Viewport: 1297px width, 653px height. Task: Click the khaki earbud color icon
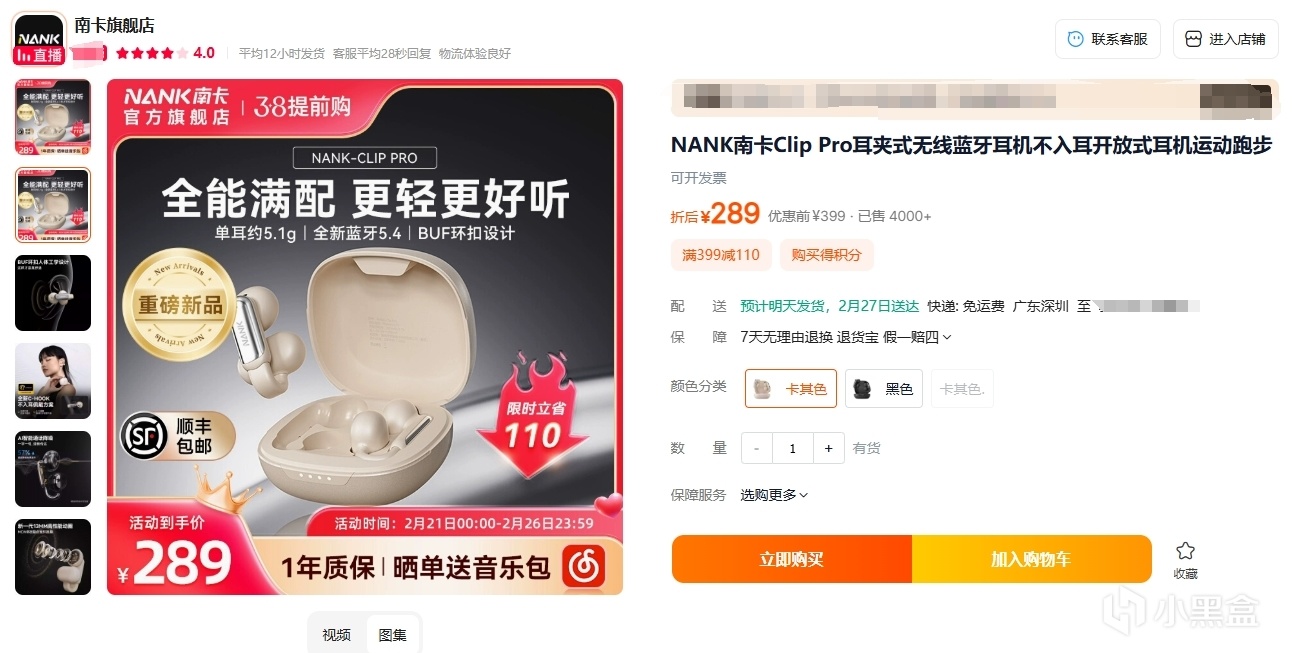(762, 388)
